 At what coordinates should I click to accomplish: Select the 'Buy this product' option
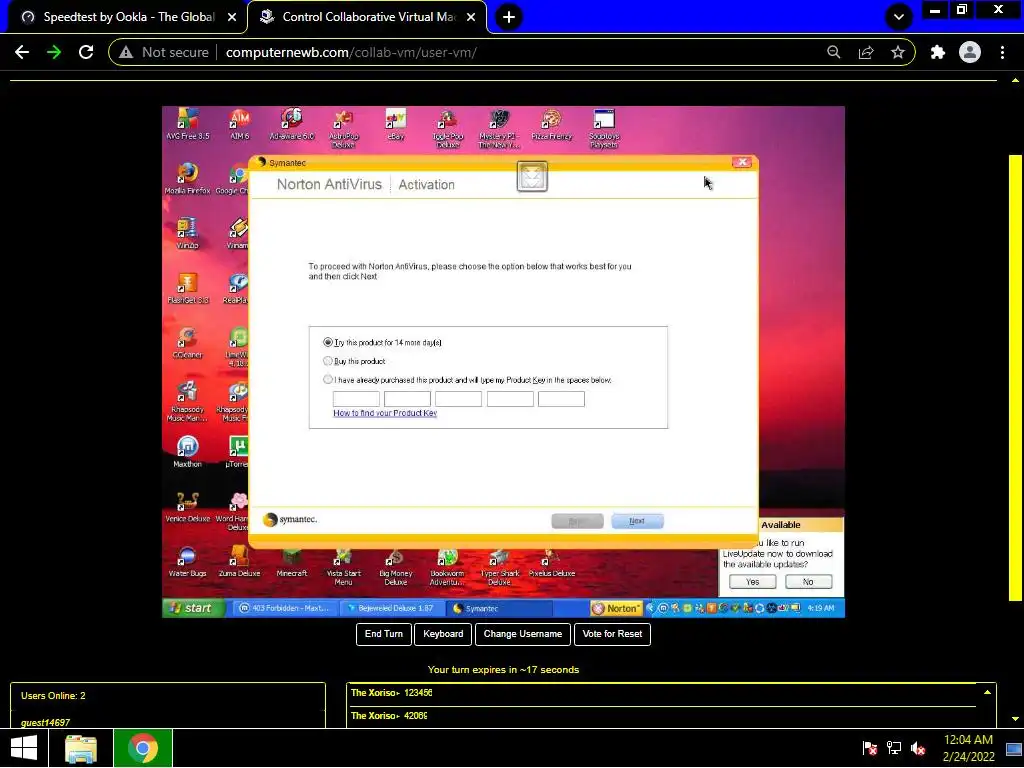click(x=328, y=360)
